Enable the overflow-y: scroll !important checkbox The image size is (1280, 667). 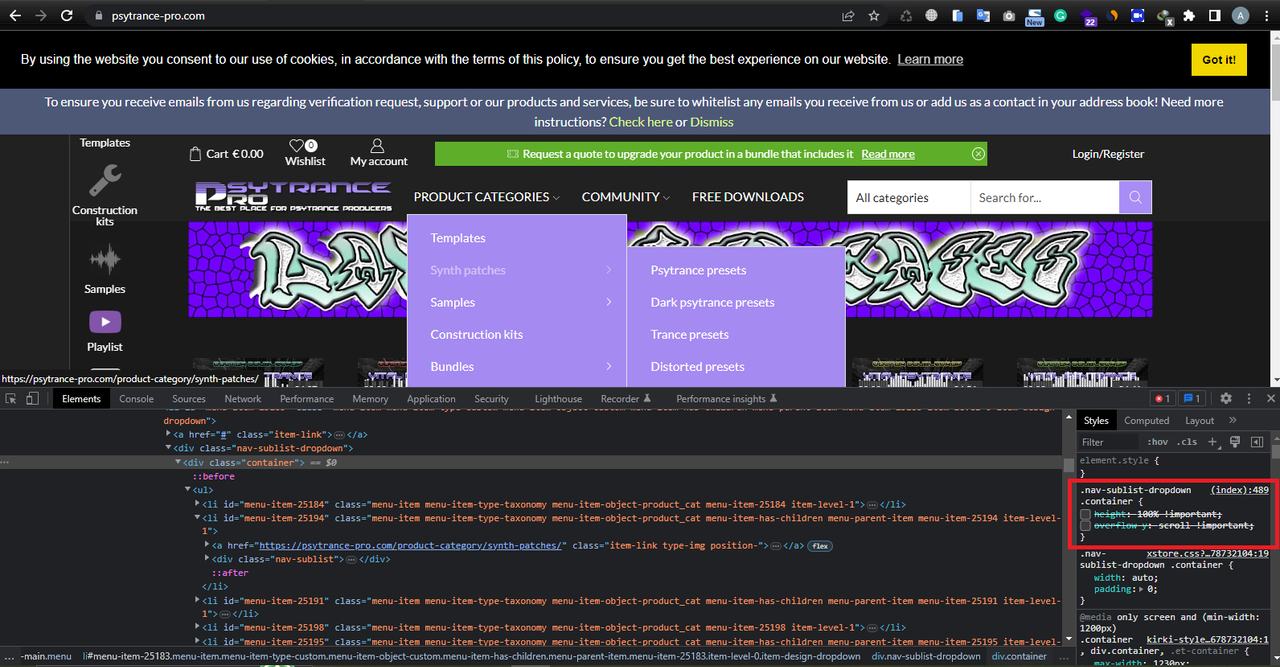click(x=1086, y=526)
